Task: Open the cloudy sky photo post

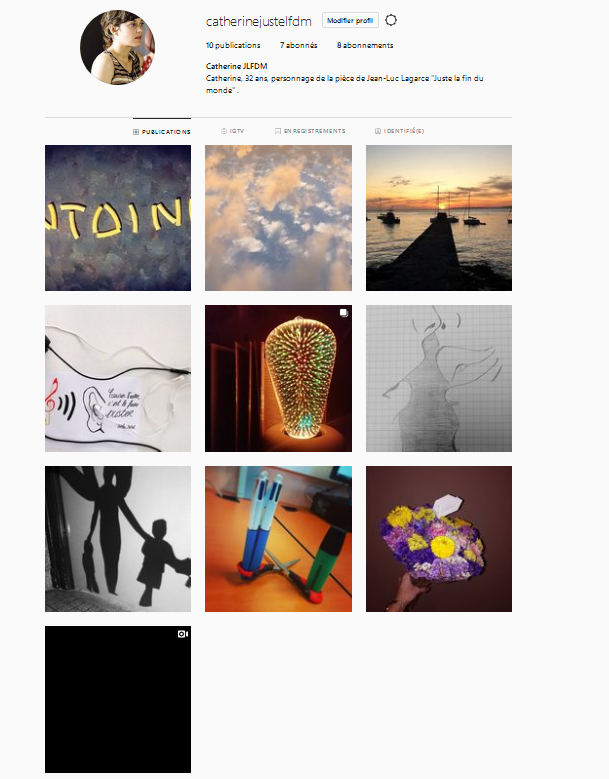Action: pyautogui.click(x=278, y=218)
